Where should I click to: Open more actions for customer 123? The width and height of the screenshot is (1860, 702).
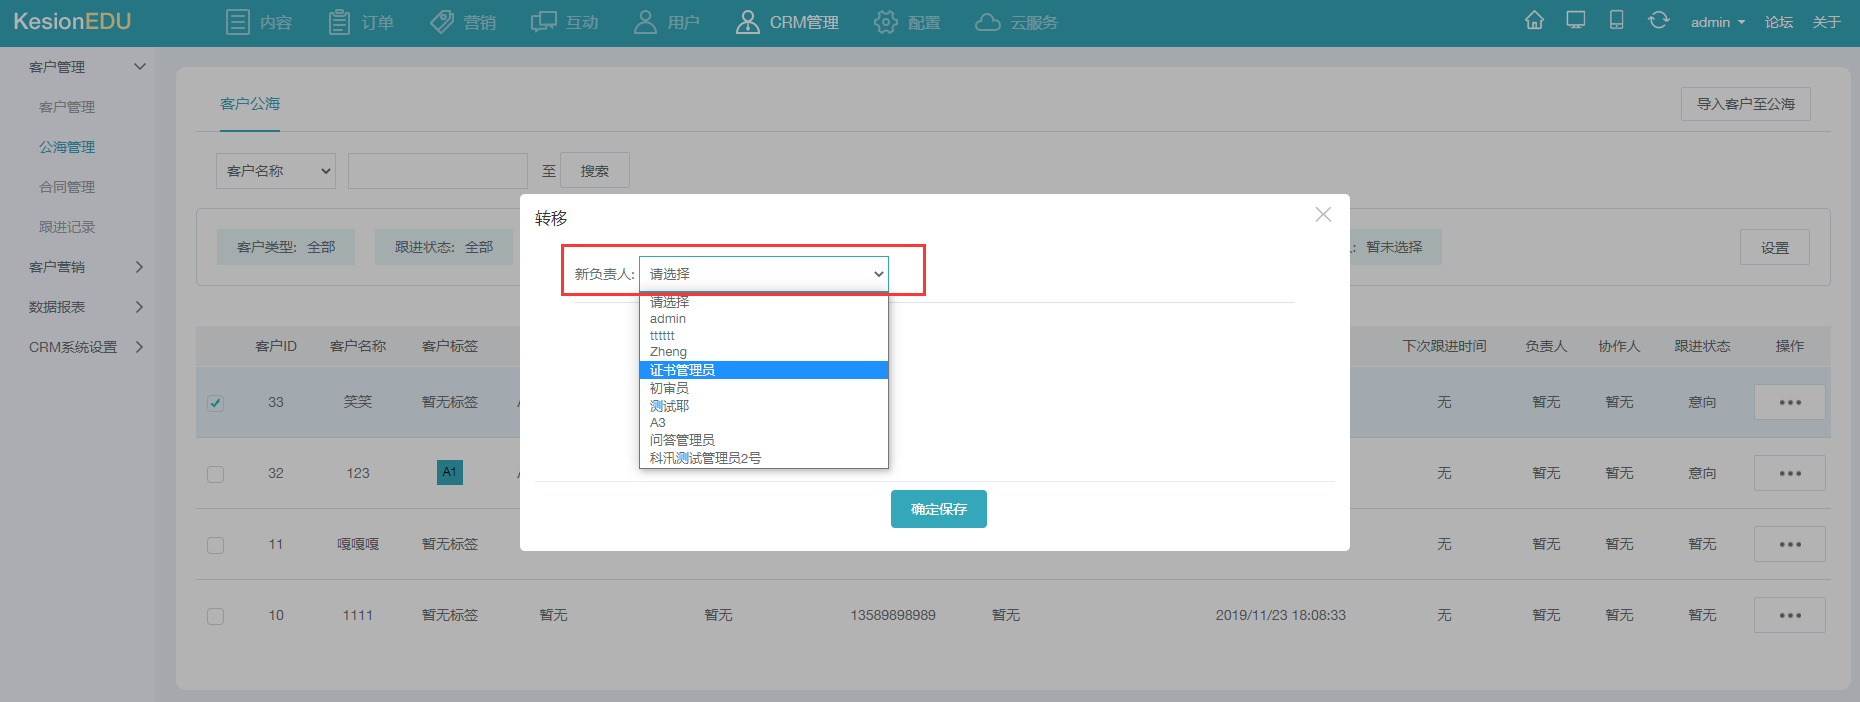click(x=1789, y=473)
